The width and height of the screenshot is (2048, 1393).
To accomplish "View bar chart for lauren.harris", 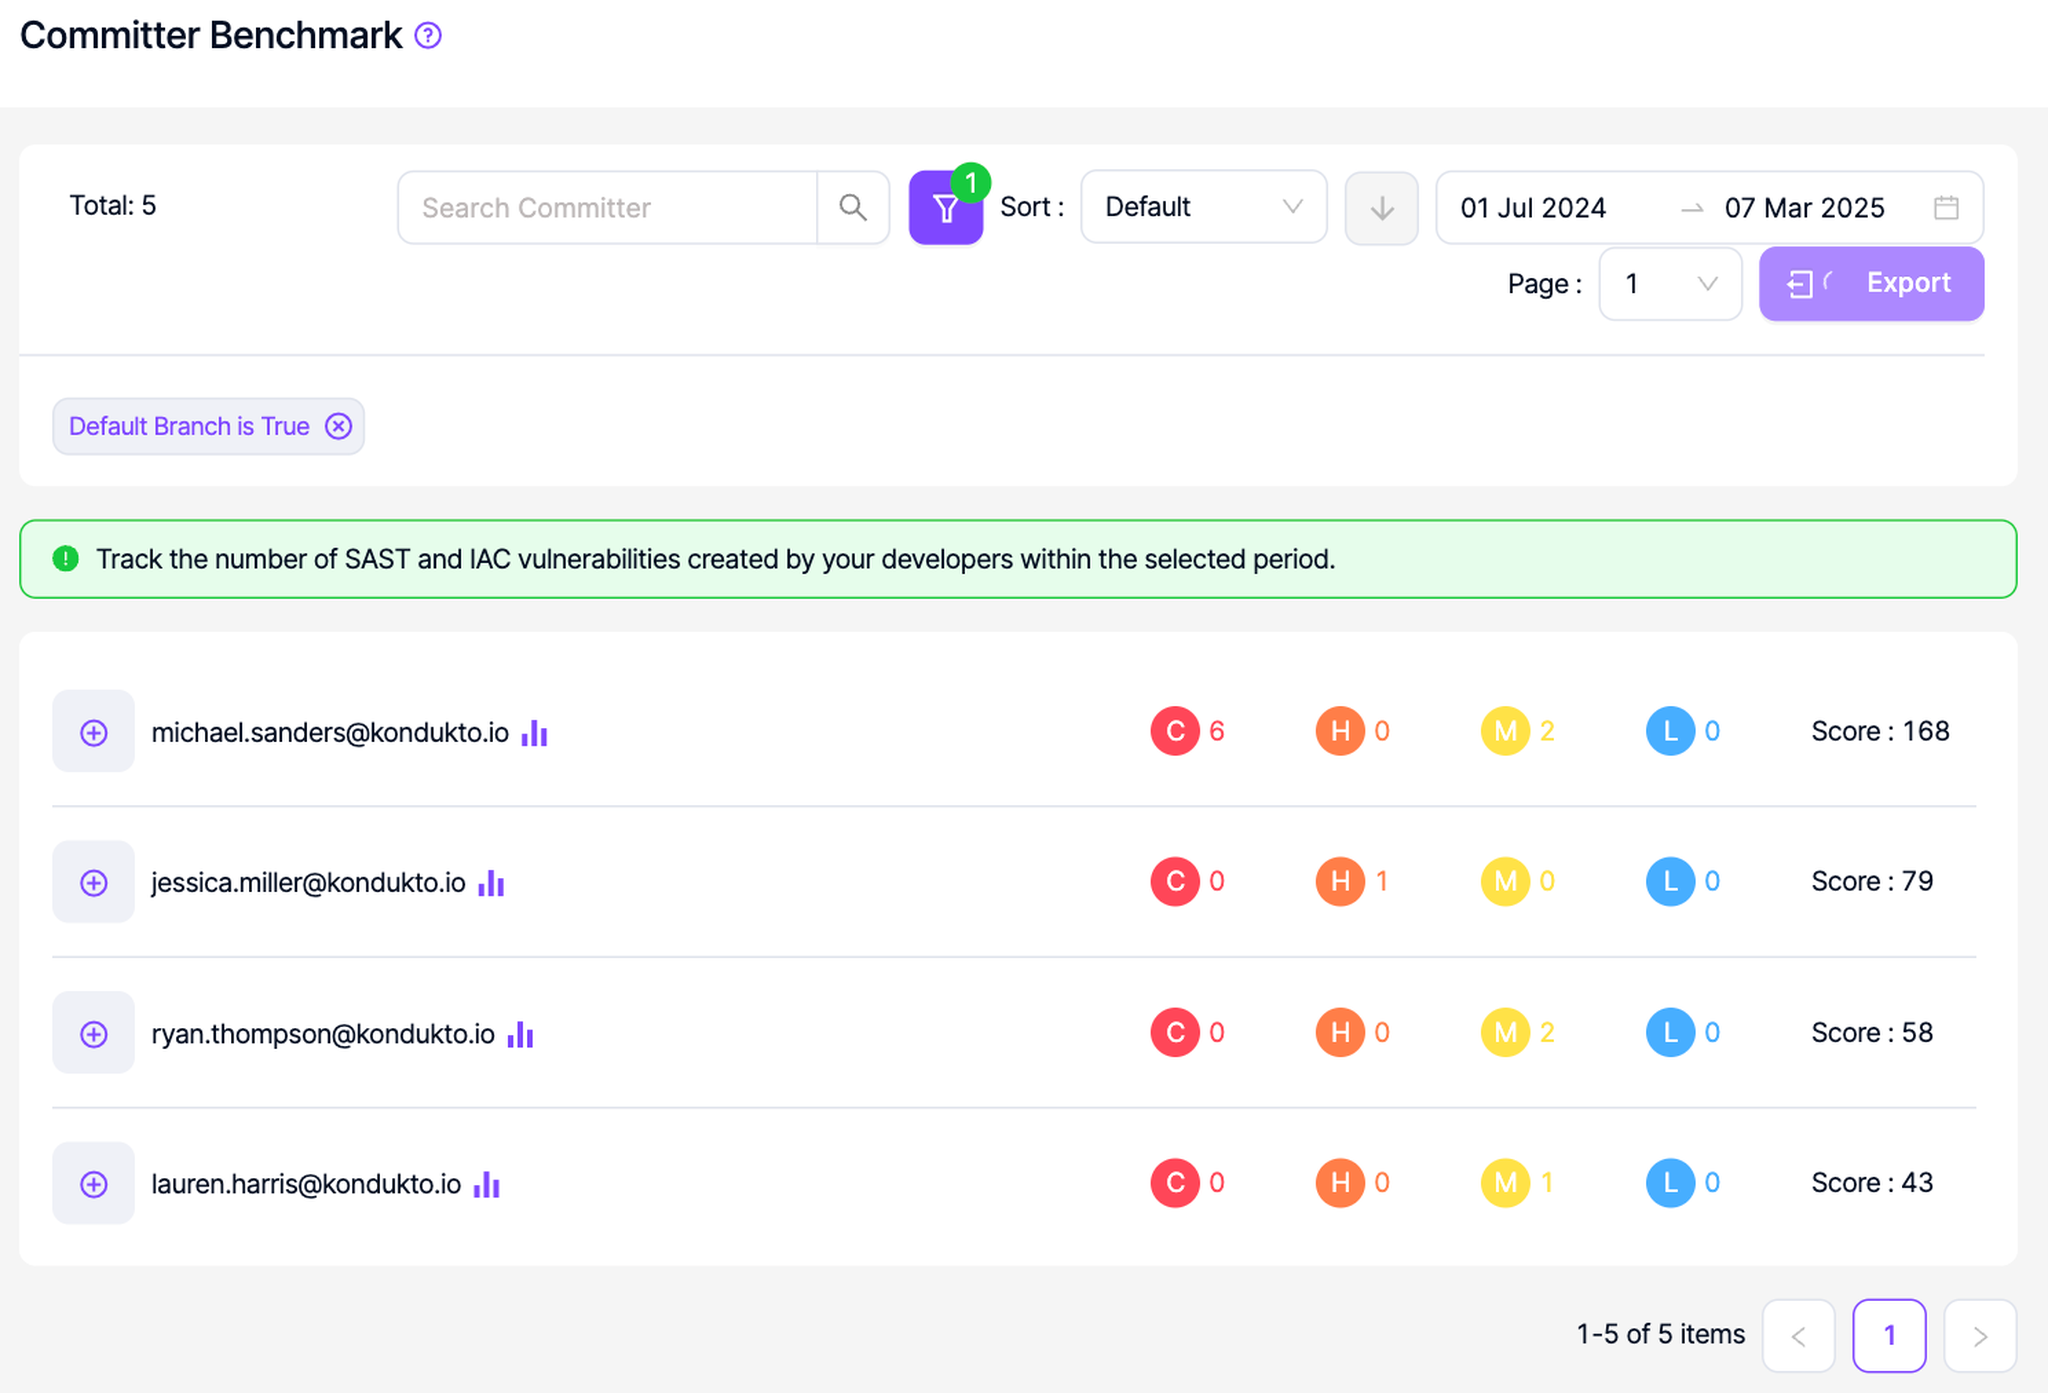I will 487,1184.
